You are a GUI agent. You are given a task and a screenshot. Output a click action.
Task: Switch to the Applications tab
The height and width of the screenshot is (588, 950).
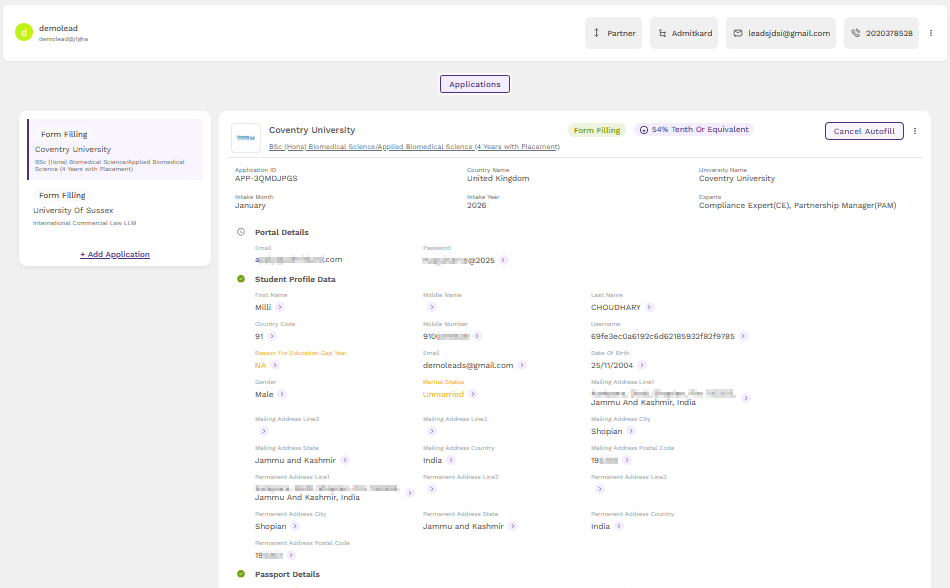tap(475, 84)
